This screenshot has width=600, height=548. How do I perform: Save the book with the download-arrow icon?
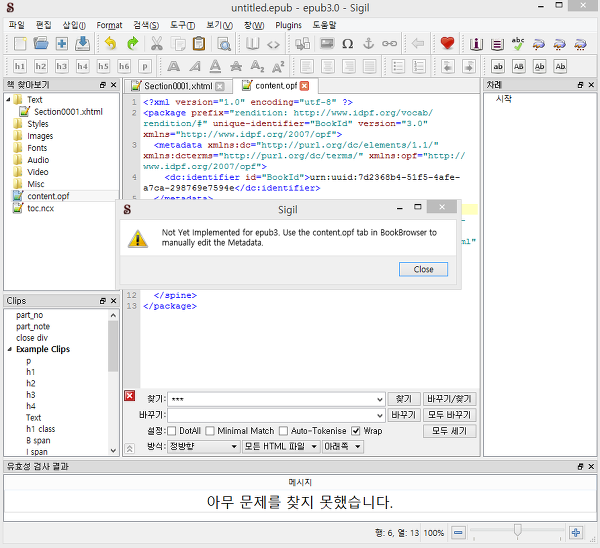[82, 44]
